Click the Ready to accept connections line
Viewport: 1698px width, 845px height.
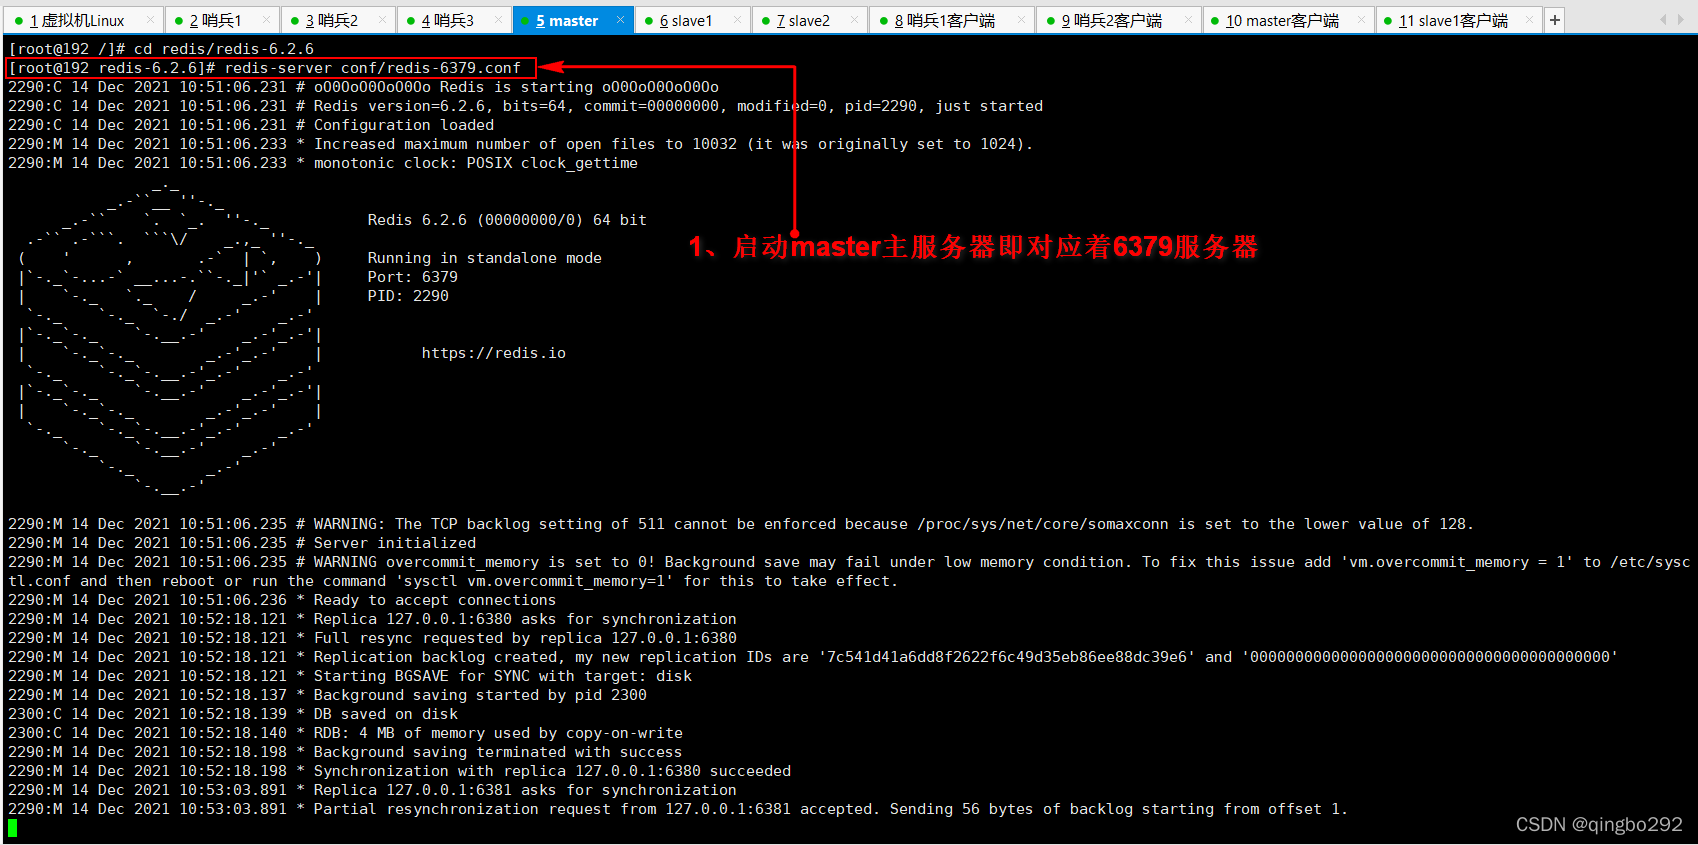pyautogui.click(x=282, y=600)
